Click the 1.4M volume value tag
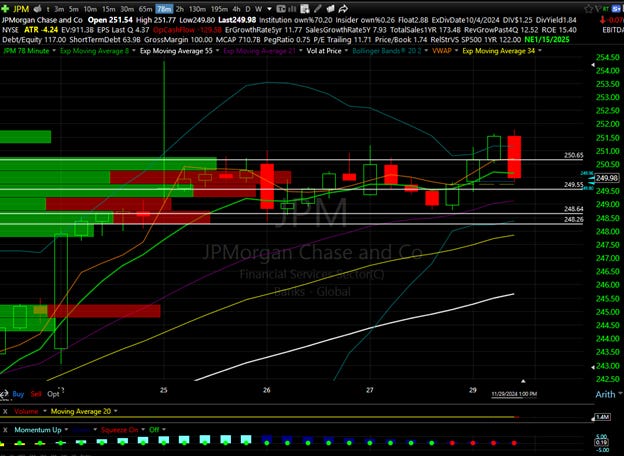The image size is (624, 456). [602, 417]
